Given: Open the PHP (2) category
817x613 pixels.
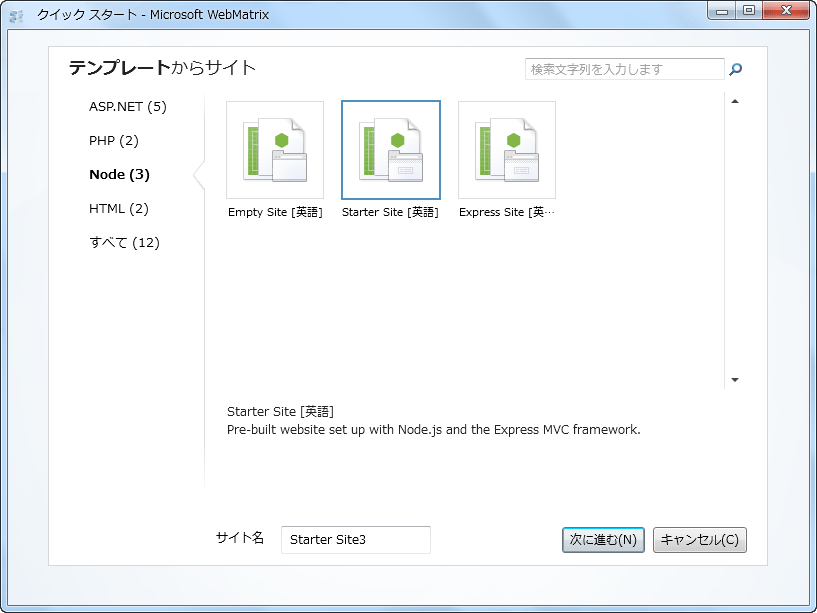Looking at the screenshot, I should point(114,141).
